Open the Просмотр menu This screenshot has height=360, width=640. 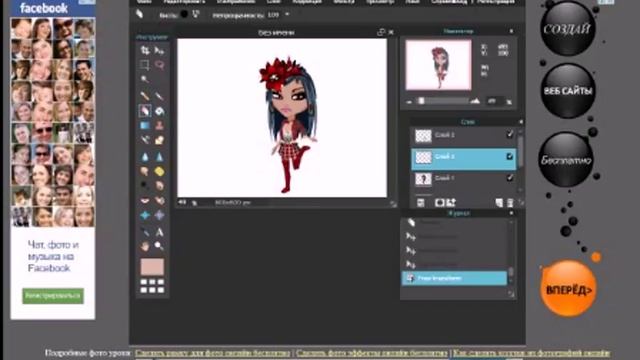point(380,2)
